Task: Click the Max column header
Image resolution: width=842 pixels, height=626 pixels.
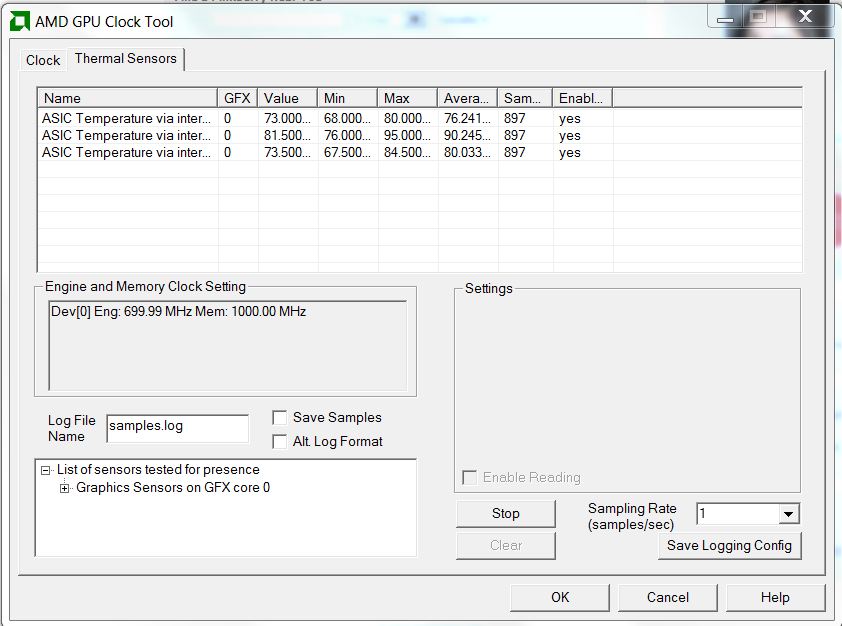Action: pos(408,98)
